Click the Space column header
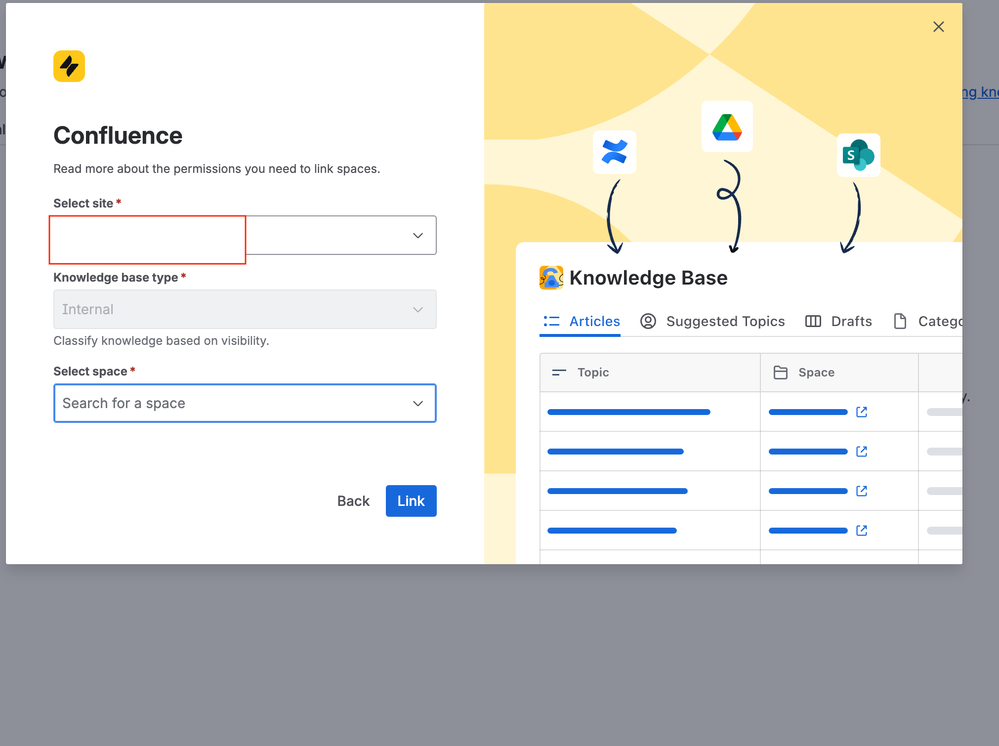Image resolution: width=999 pixels, height=746 pixels. (x=839, y=373)
